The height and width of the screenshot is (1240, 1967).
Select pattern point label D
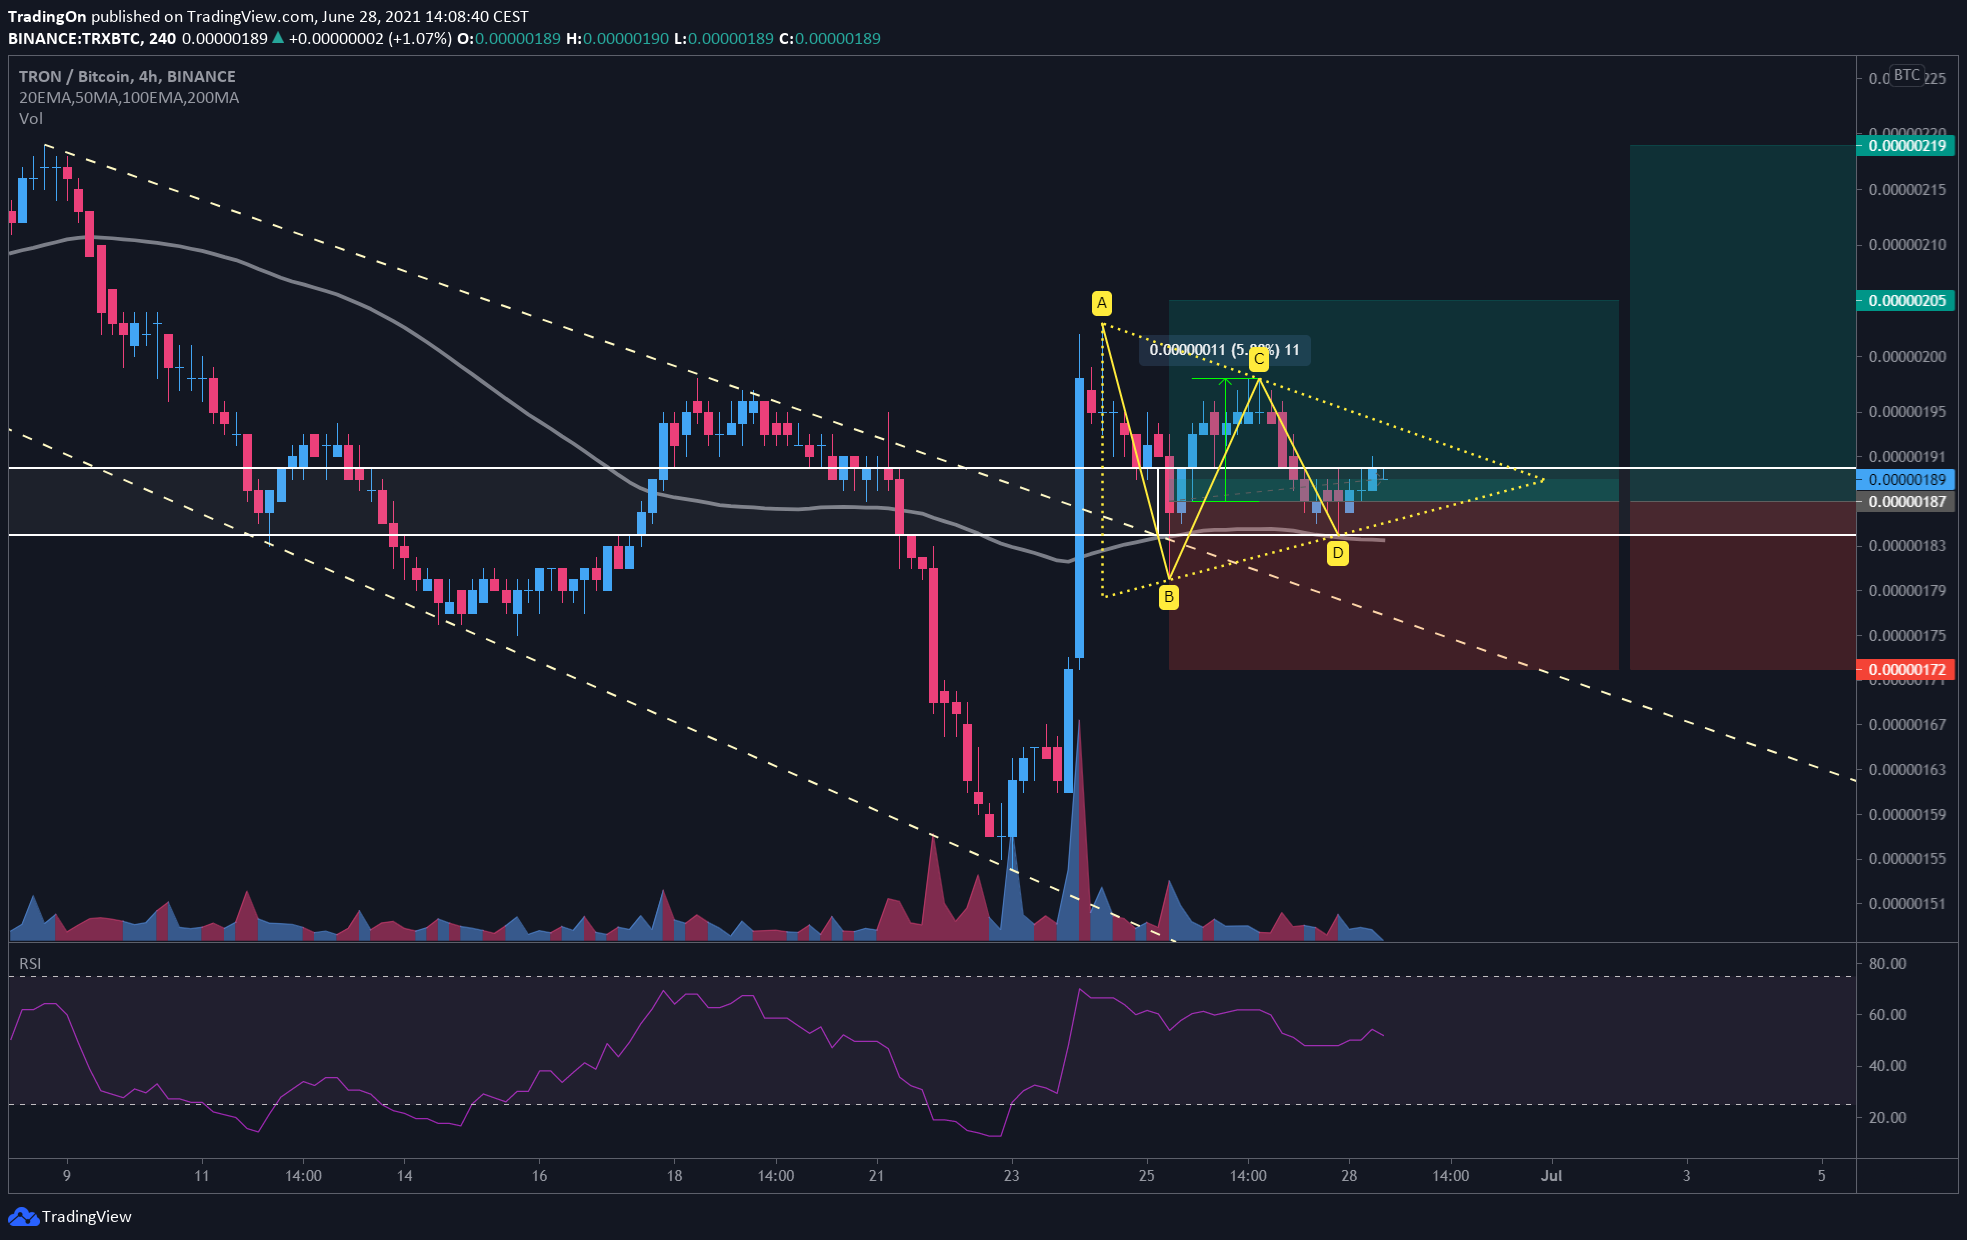pos(1337,553)
